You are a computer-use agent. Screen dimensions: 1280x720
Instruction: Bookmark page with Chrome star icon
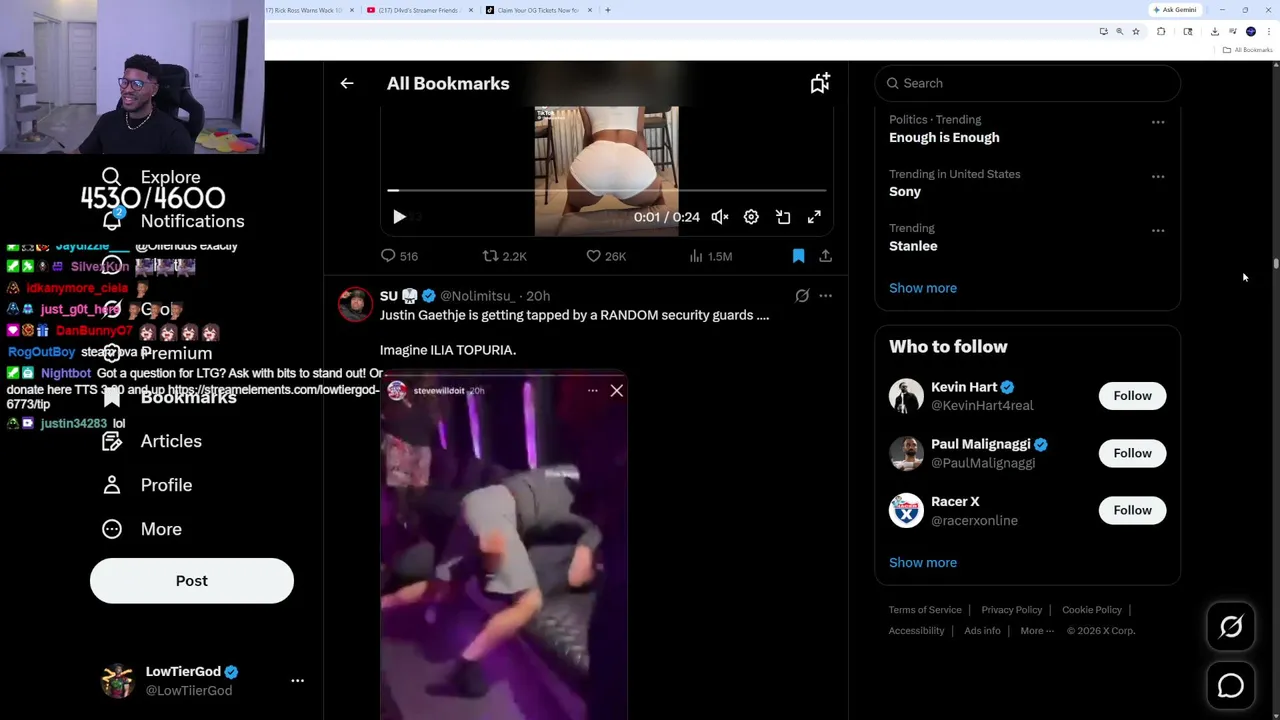(1136, 31)
